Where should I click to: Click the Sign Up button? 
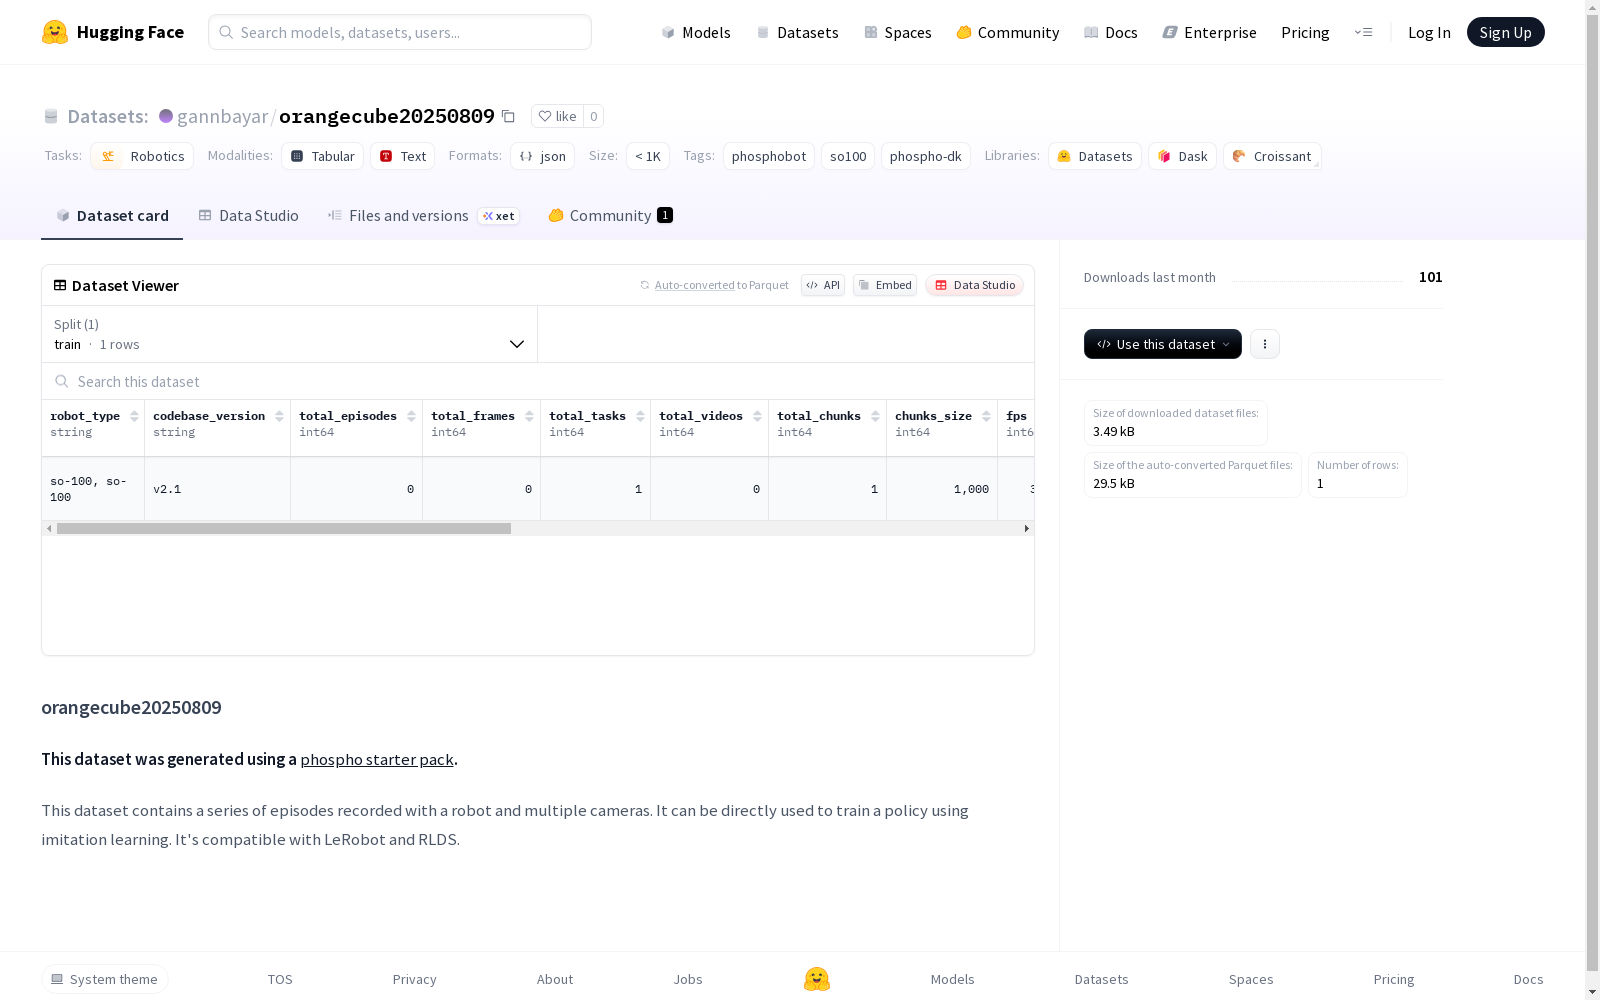[1505, 32]
